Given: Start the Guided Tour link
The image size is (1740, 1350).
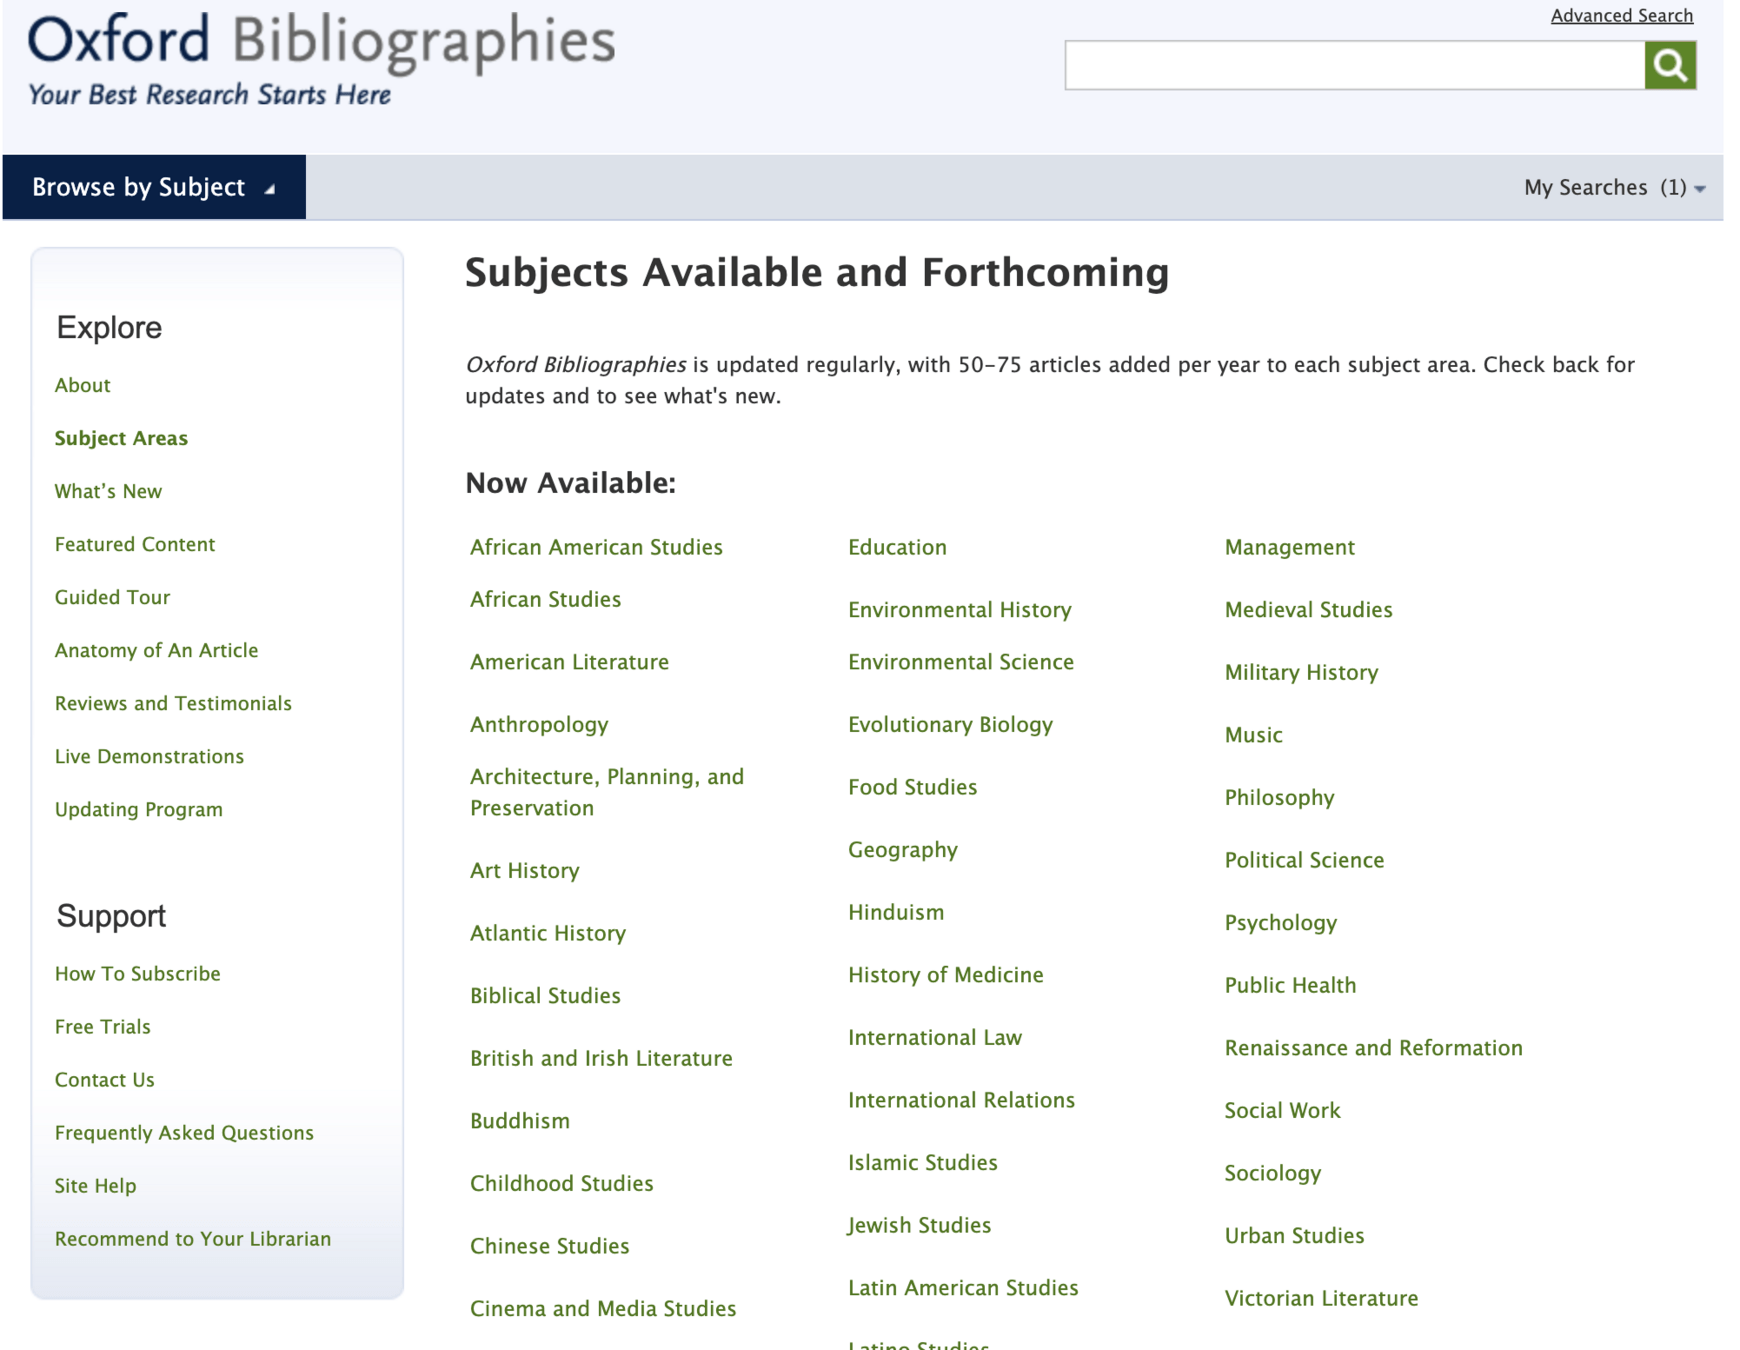Looking at the screenshot, I should tap(112, 597).
